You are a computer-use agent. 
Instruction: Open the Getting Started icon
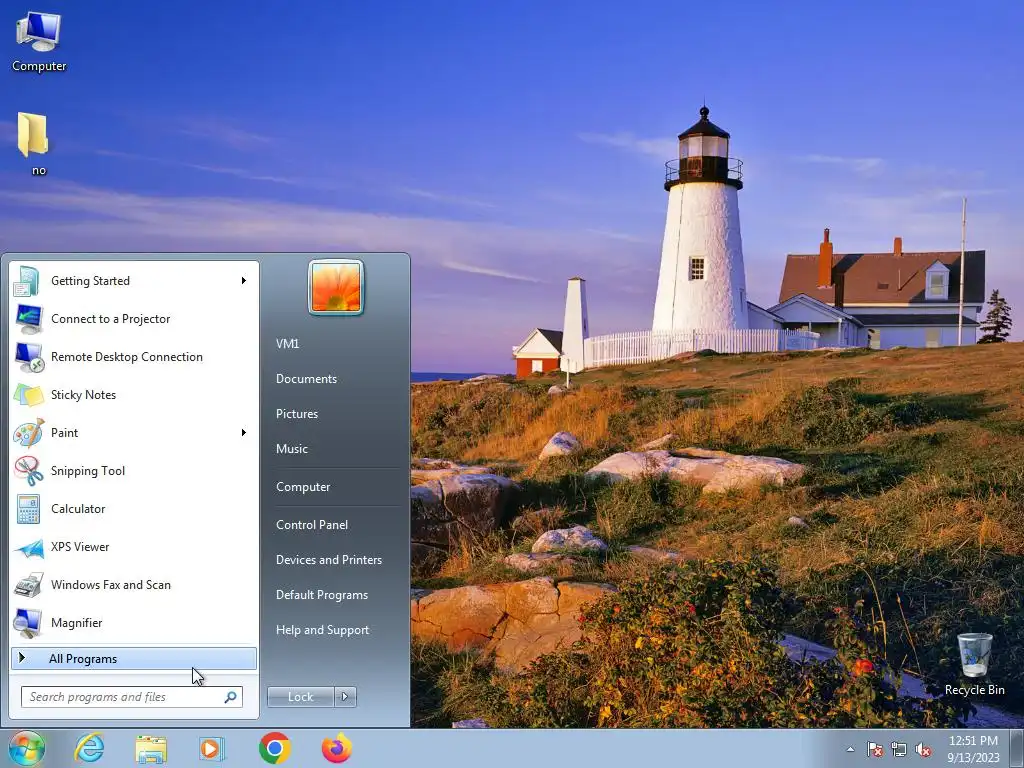click(28, 281)
